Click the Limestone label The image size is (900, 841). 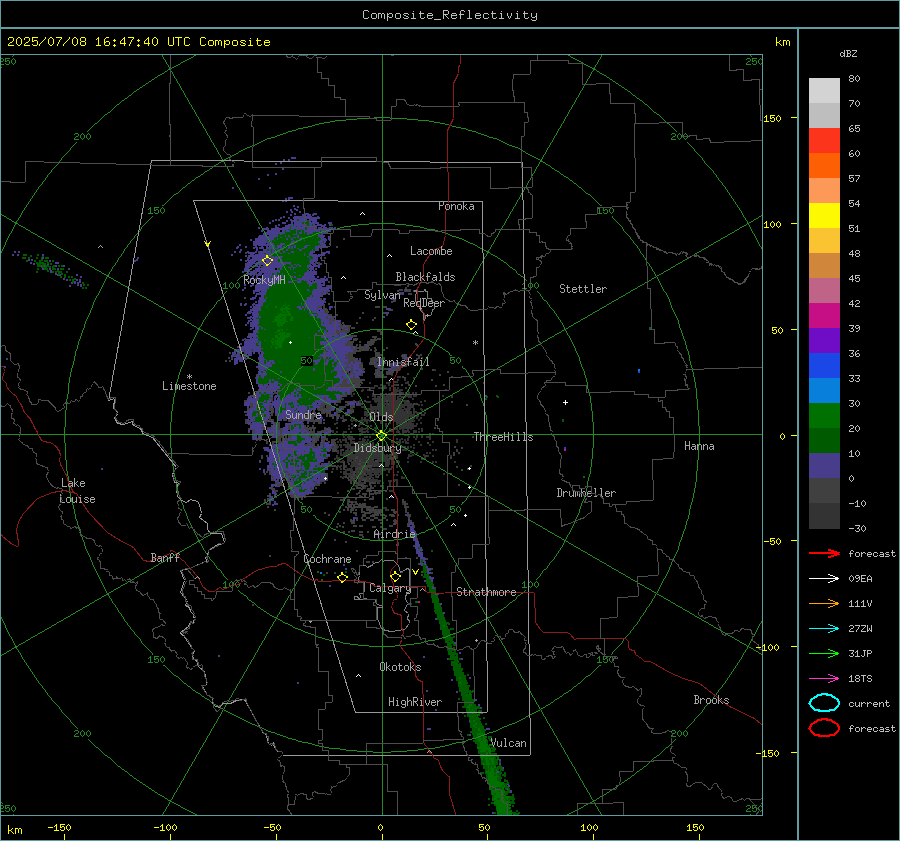(x=189, y=386)
